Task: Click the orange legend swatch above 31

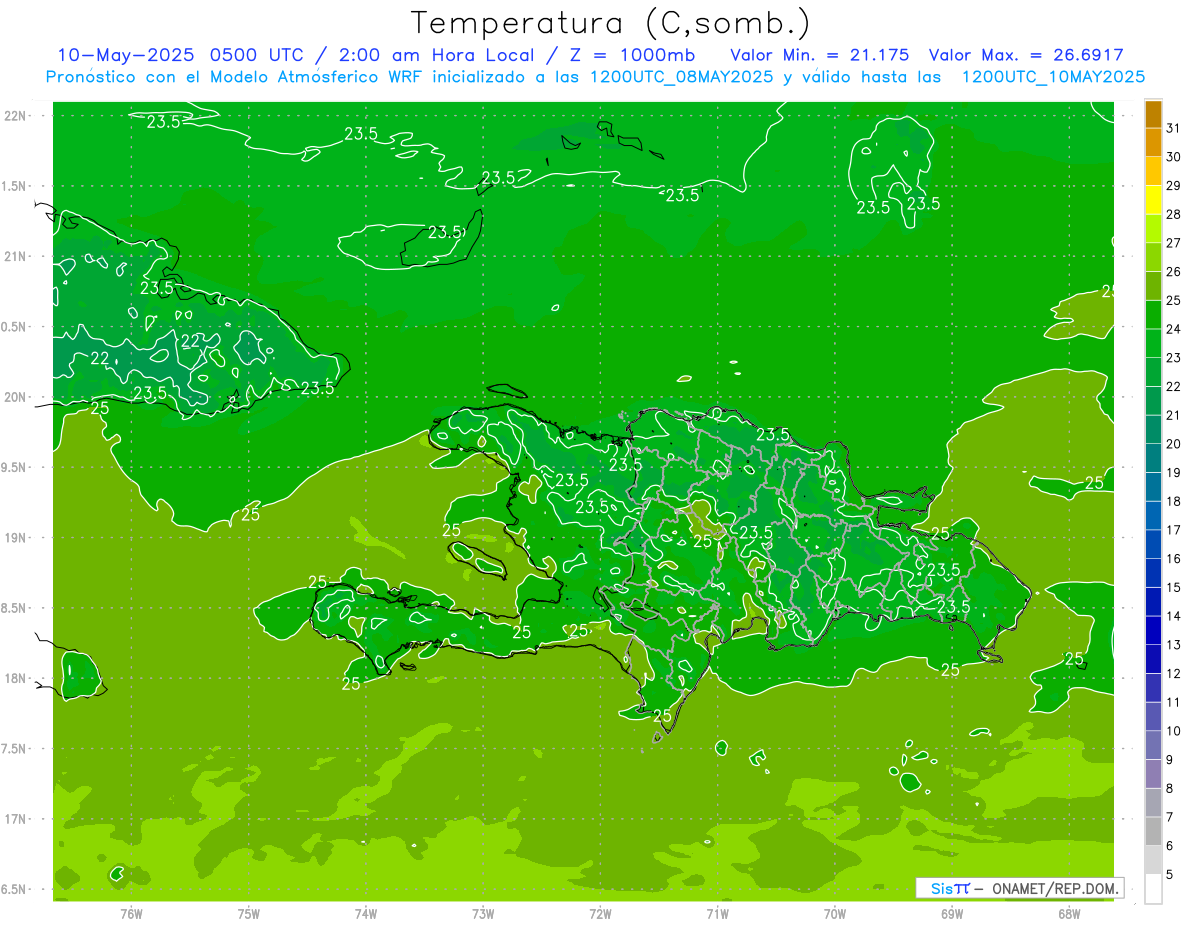Action: point(1153,114)
